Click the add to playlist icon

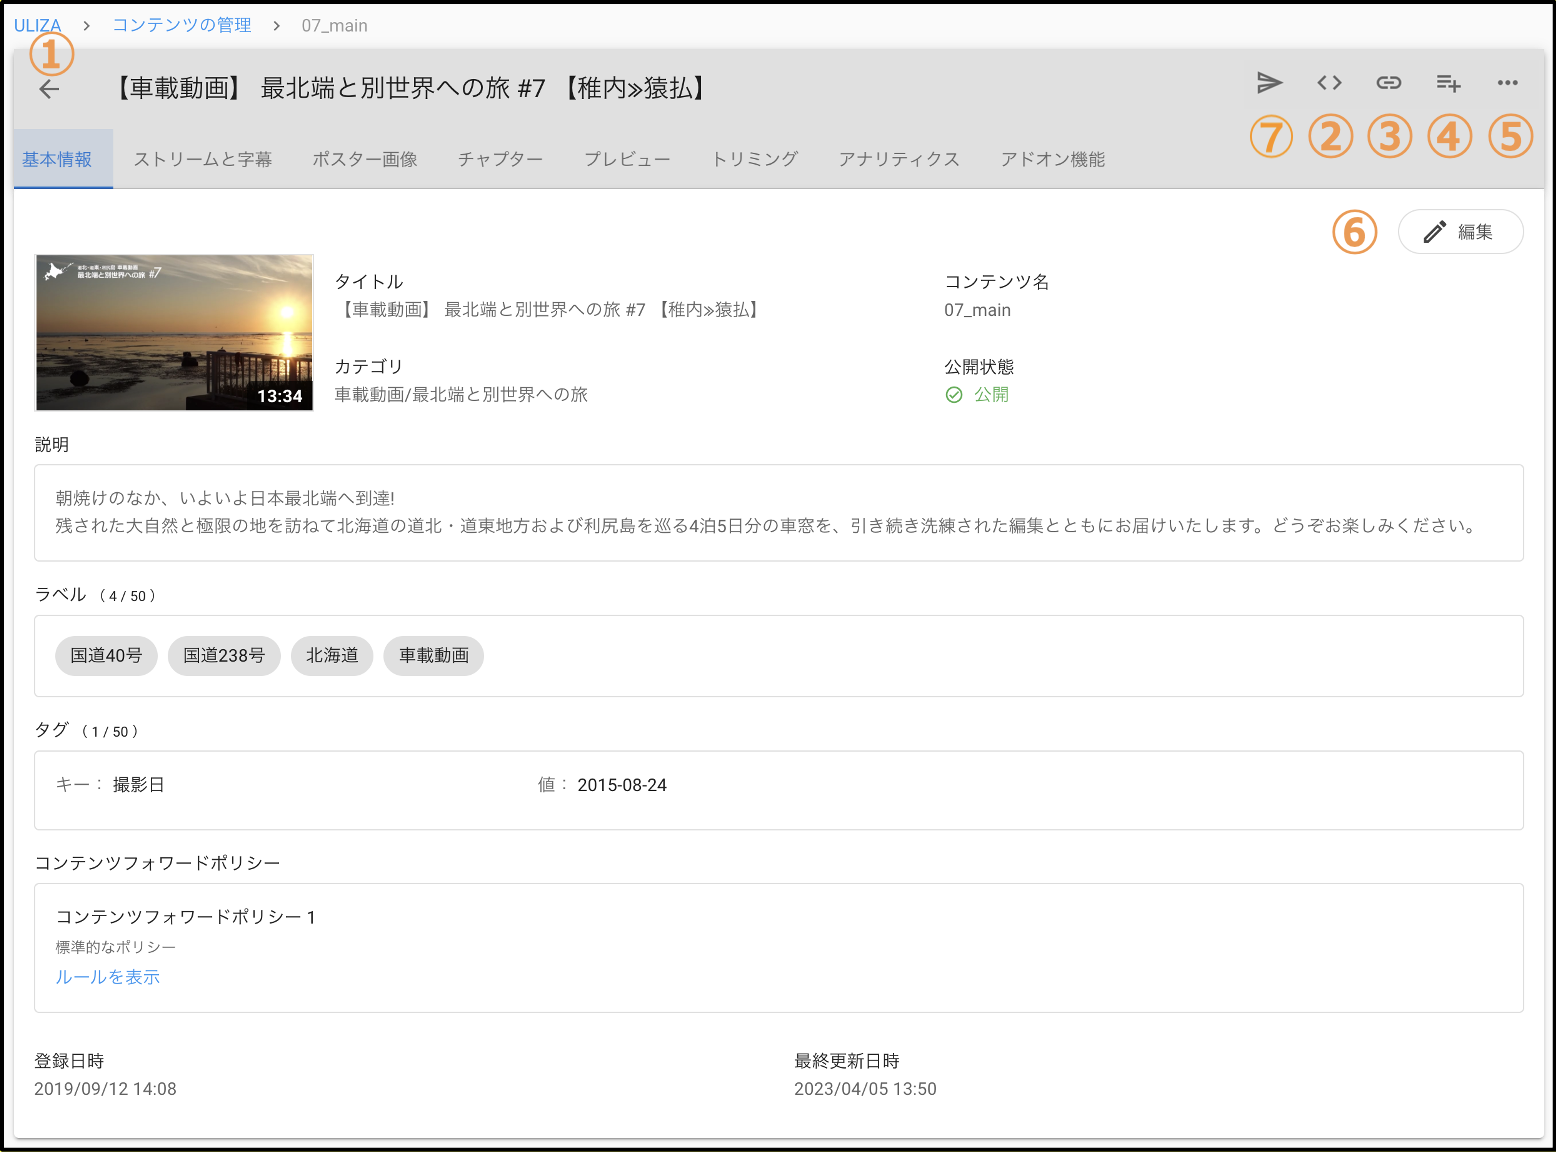[1449, 83]
